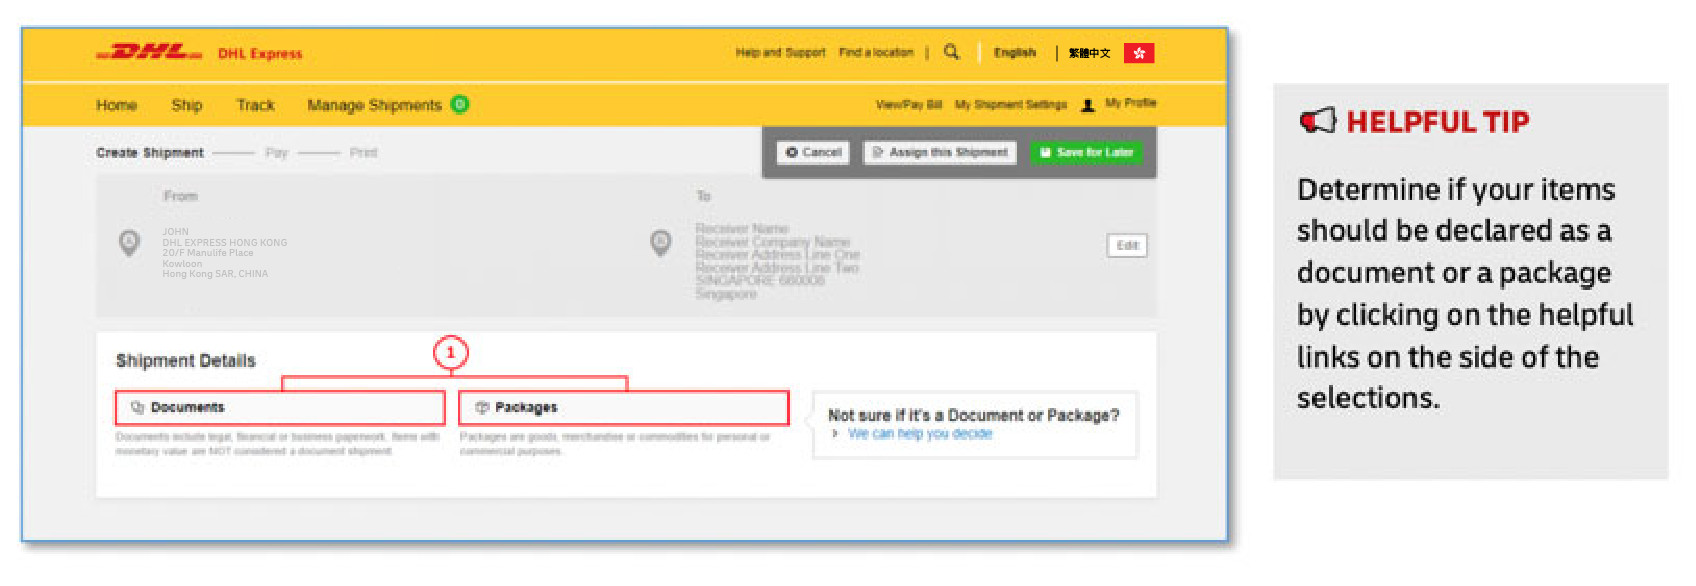Click the From address location pin
Viewport: 1696px width, 586px height.
[x=129, y=243]
